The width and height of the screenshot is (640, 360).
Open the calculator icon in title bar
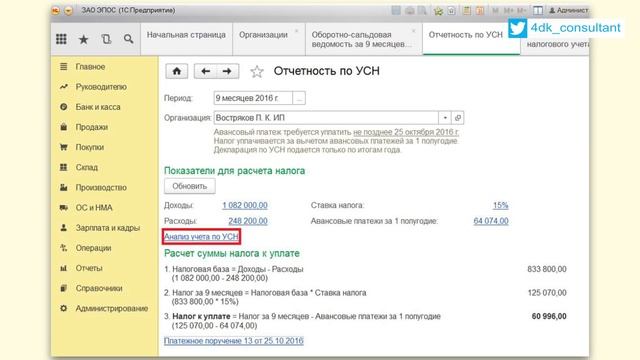click(467, 11)
